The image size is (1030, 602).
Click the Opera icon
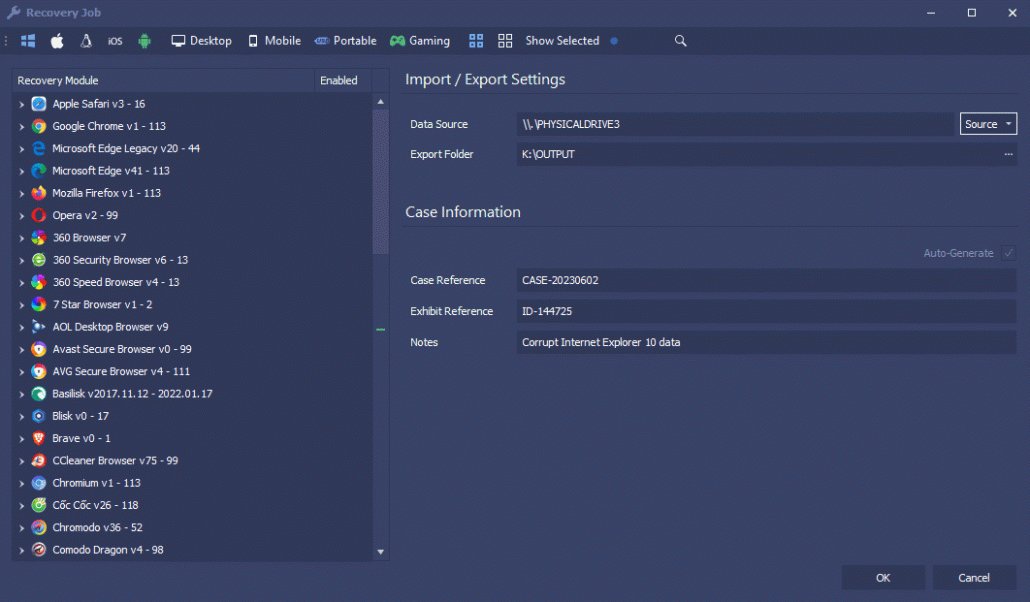pyautogui.click(x=39, y=216)
